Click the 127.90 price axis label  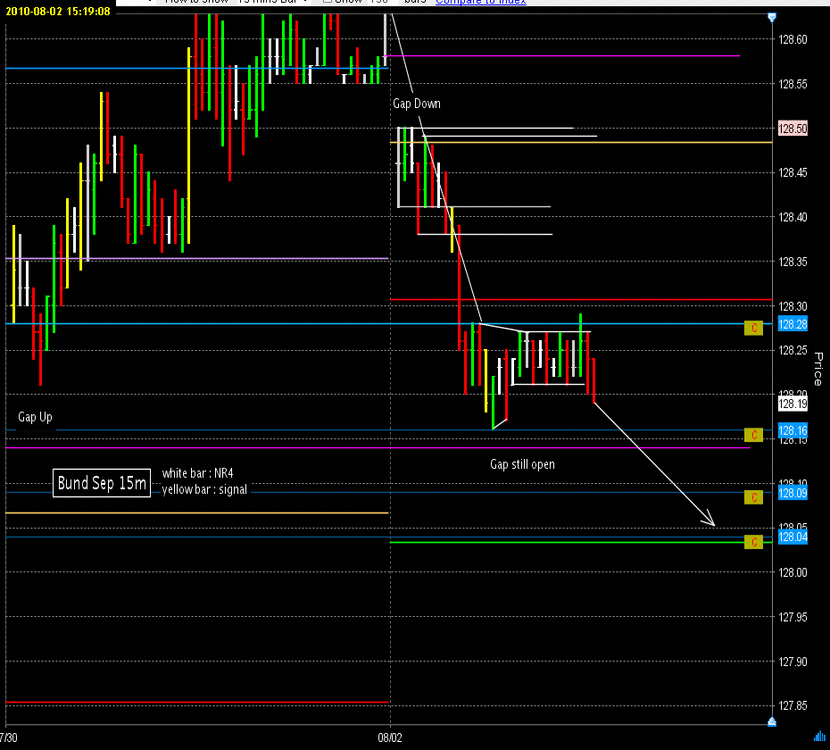792,662
